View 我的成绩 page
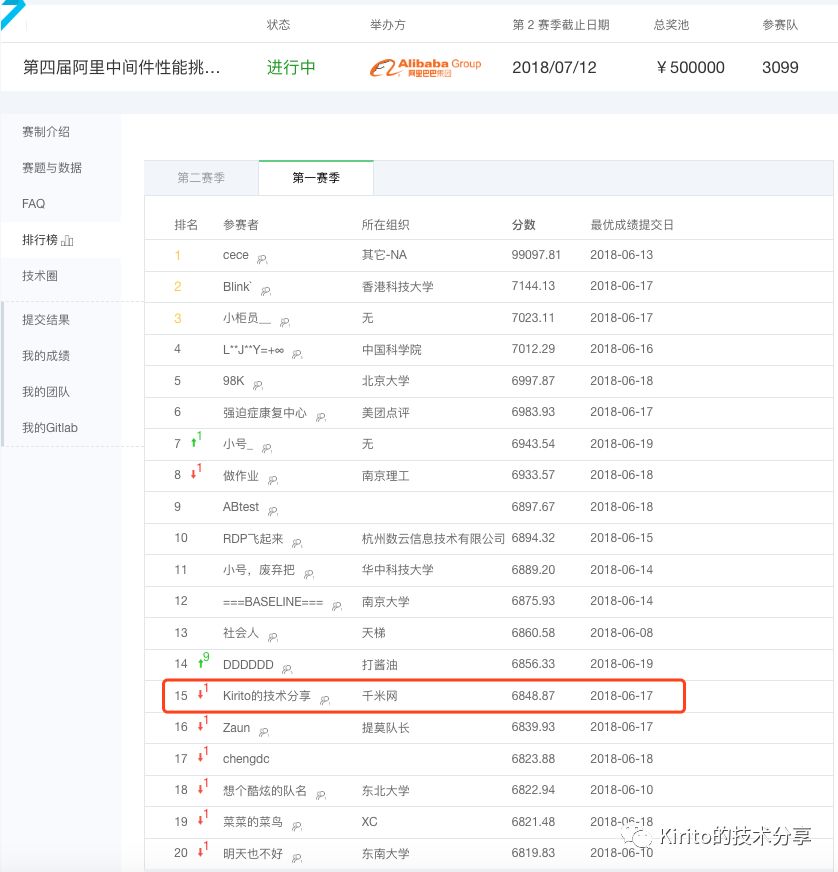The height and width of the screenshot is (872, 838). [46, 356]
